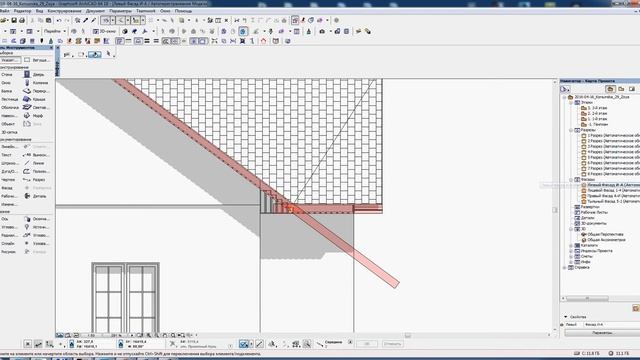Pick up parameters with eyedropper icon
Screen dimensions: 640x360
pyautogui.click(x=85, y=20)
